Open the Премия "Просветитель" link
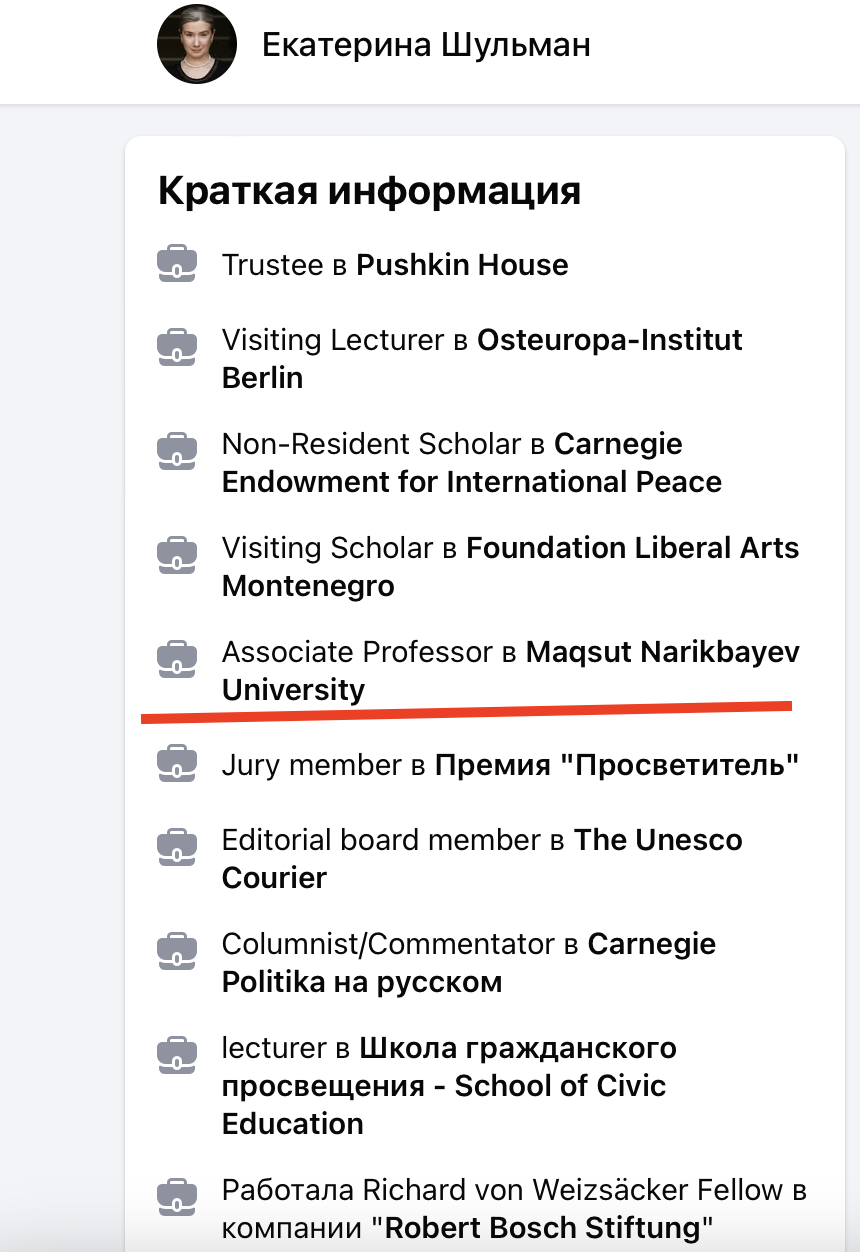This screenshot has width=860, height=1252. coord(616,765)
